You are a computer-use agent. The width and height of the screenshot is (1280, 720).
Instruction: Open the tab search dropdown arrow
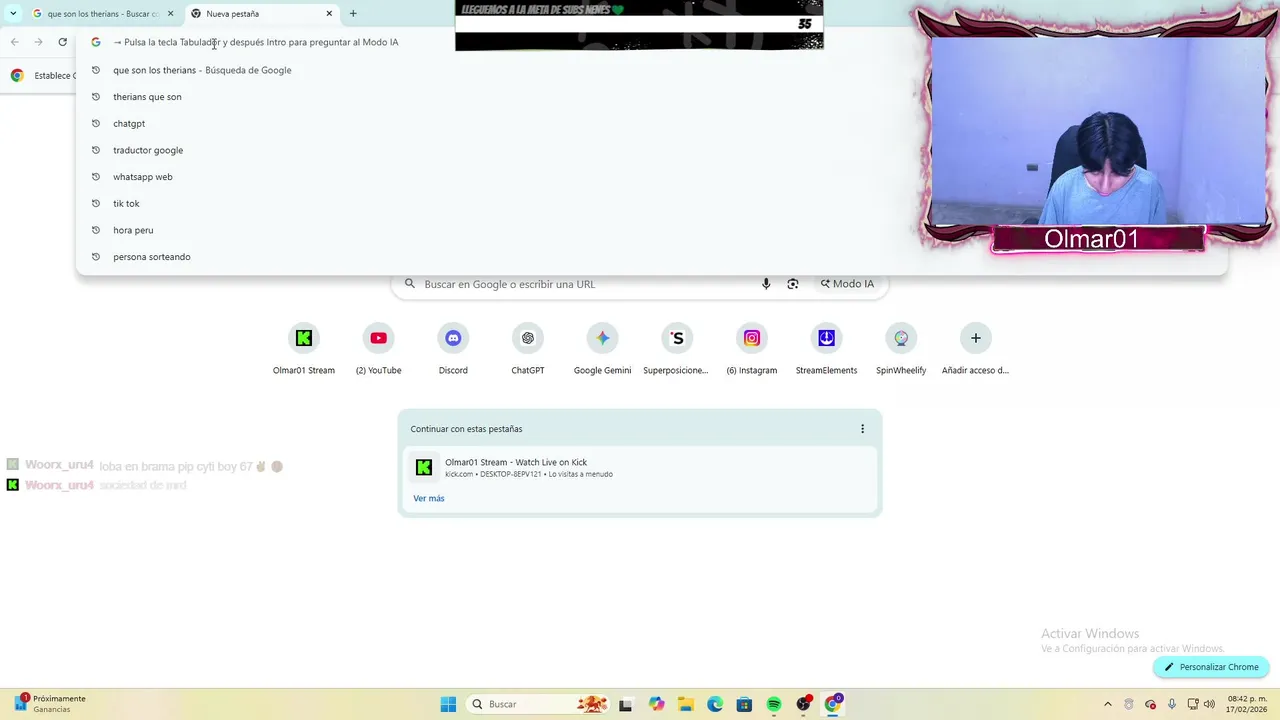[x=13, y=14]
